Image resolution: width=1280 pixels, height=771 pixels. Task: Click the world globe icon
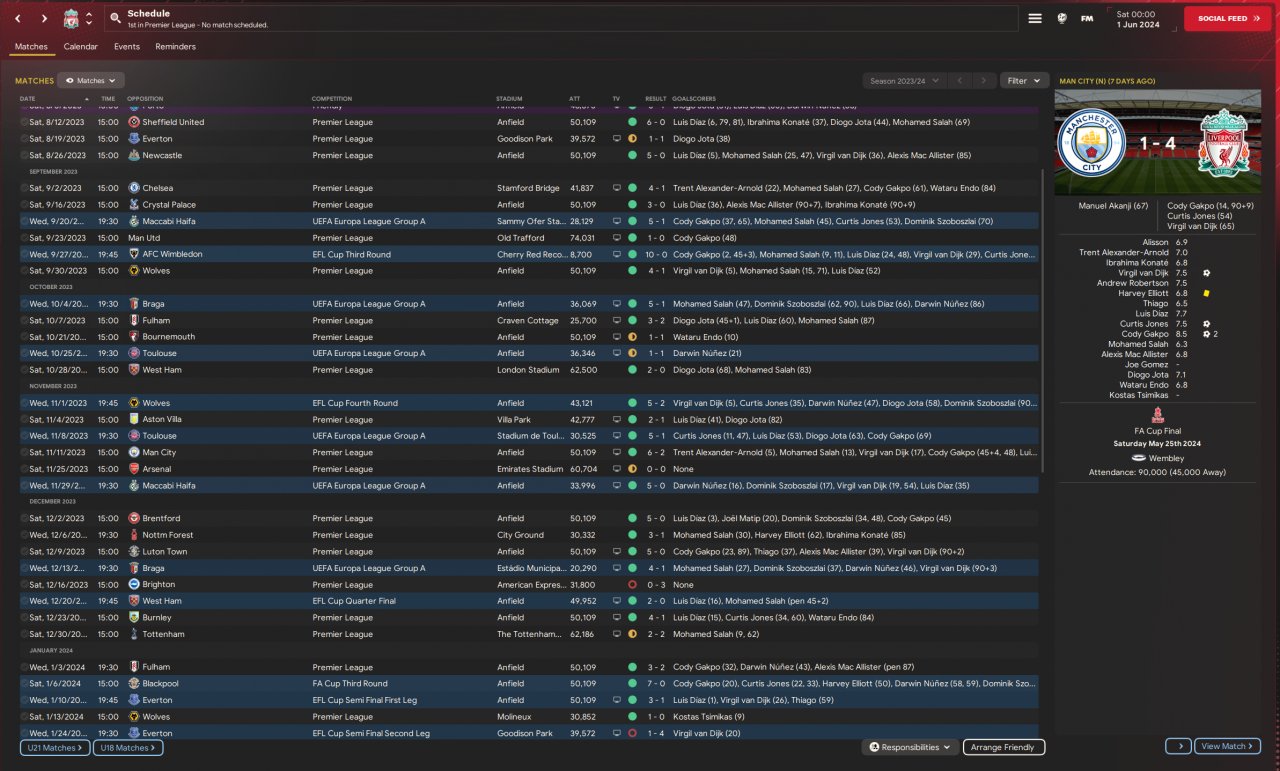pyautogui.click(x=1062, y=18)
